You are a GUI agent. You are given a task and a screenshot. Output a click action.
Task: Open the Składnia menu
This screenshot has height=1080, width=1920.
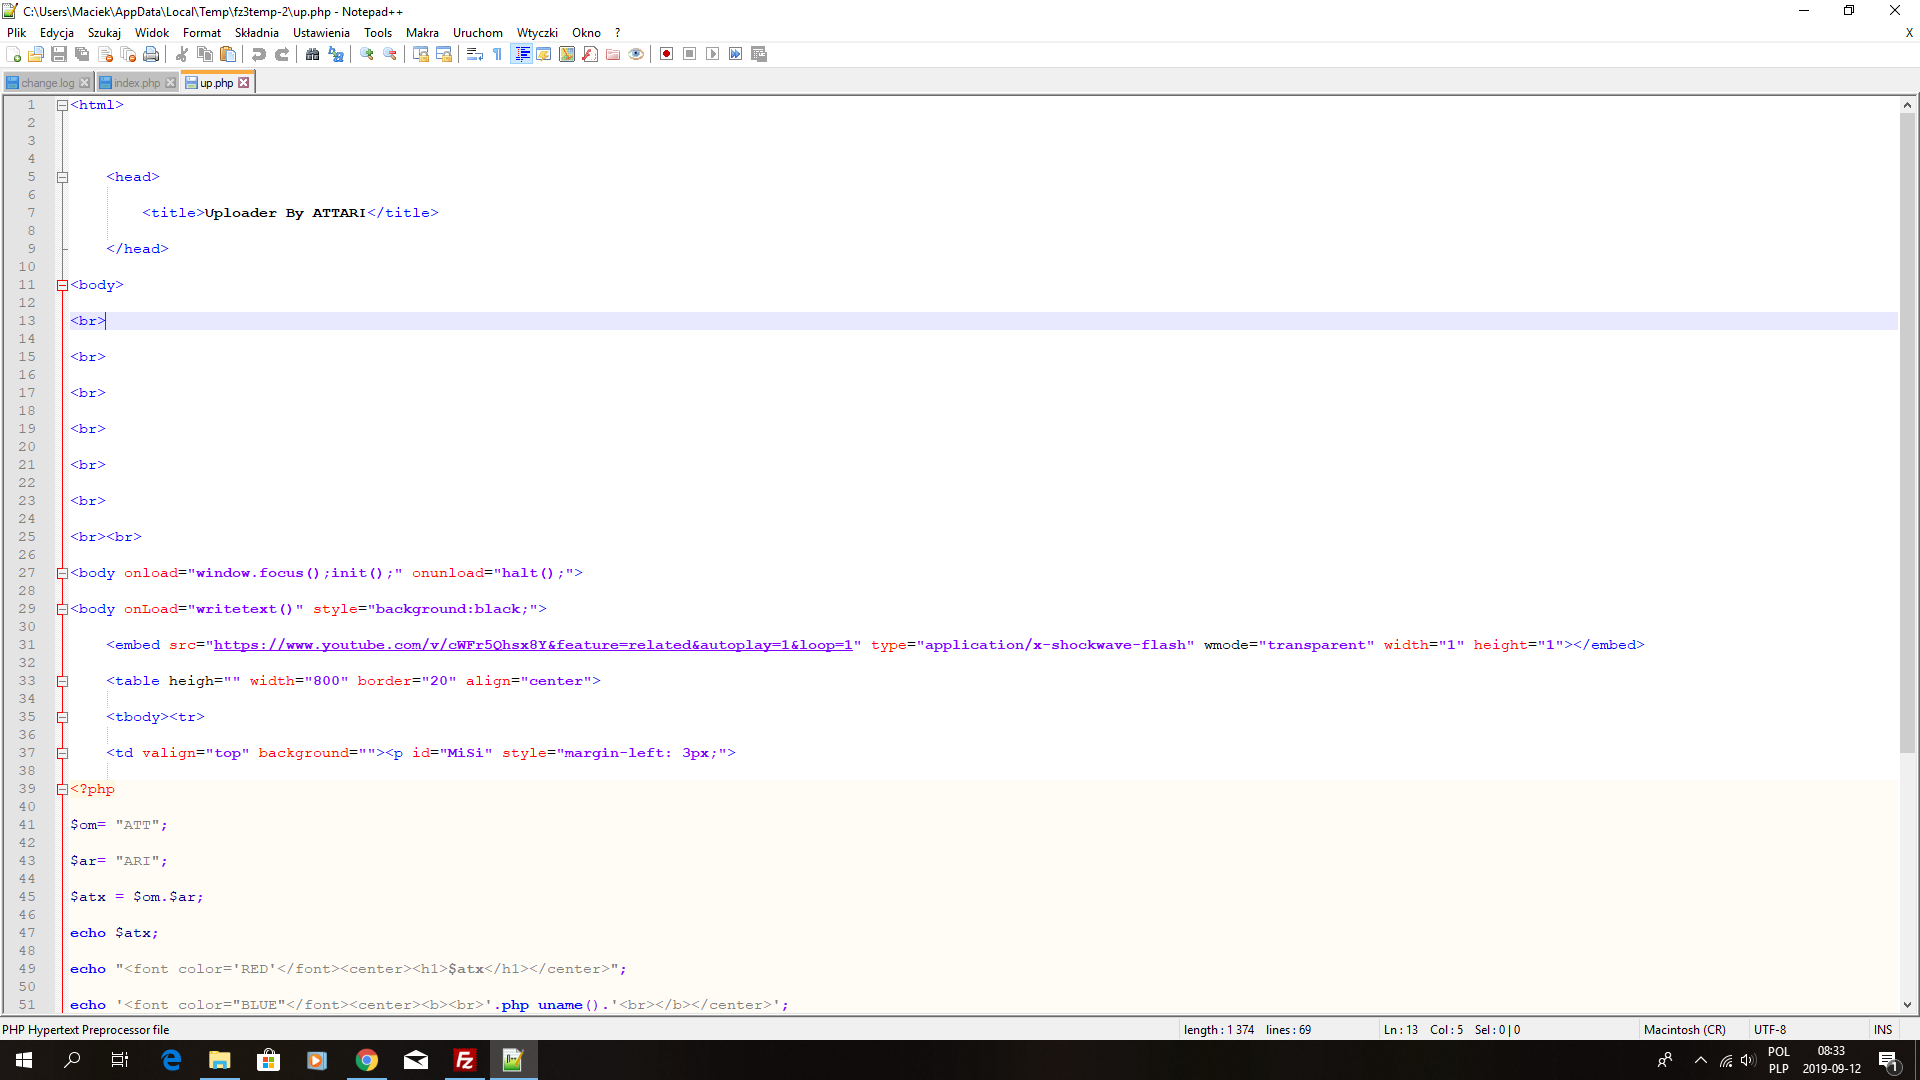pyautogui.click(x=256, y=33)
